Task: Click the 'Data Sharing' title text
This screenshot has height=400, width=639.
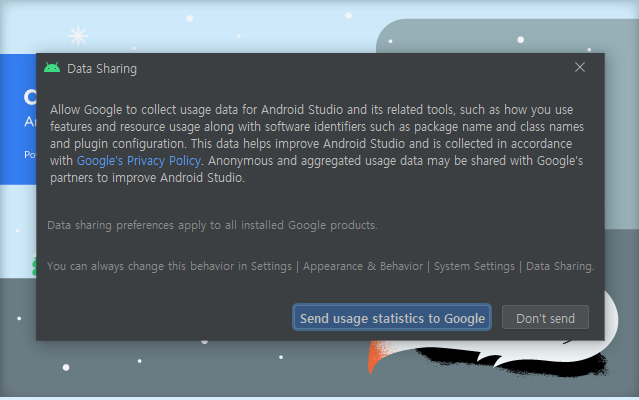Action: [x=102, y=68]
